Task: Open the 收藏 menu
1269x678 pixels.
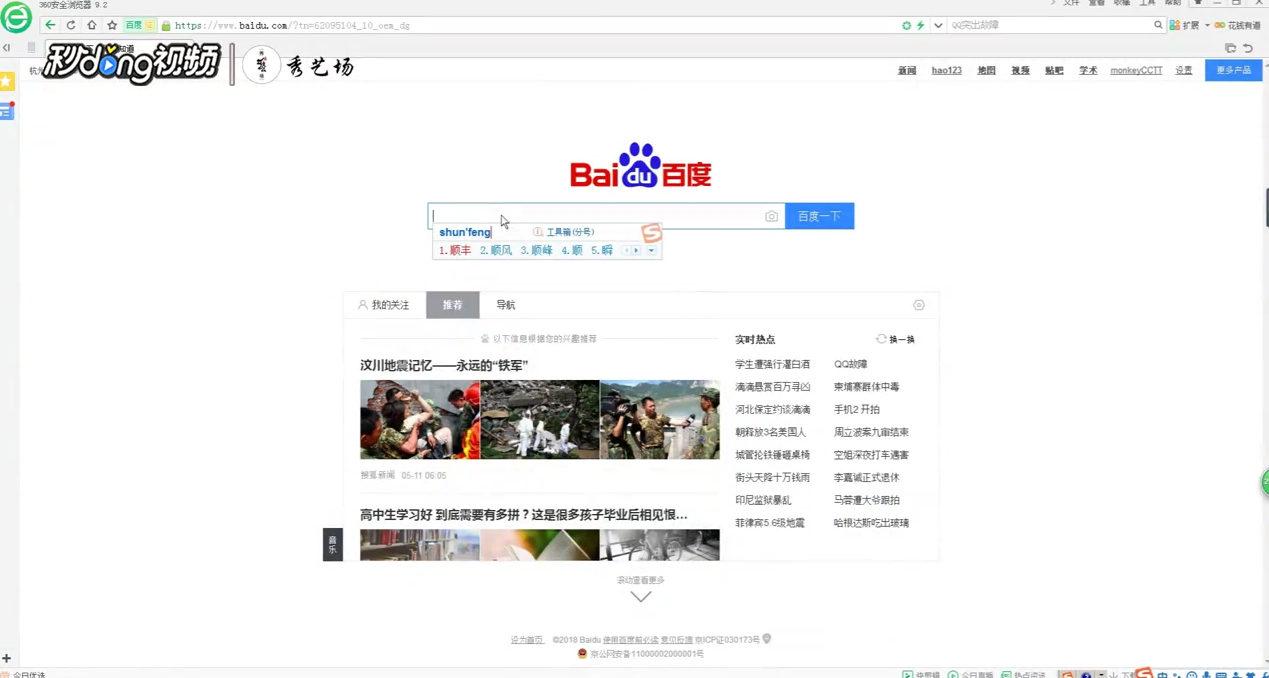Action: pos(1122,4)
